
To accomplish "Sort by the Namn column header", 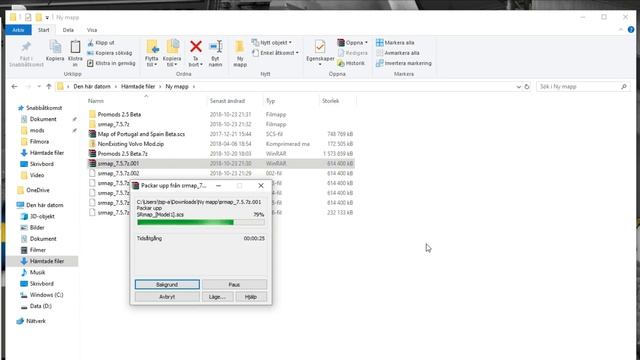I will (96, 101).
